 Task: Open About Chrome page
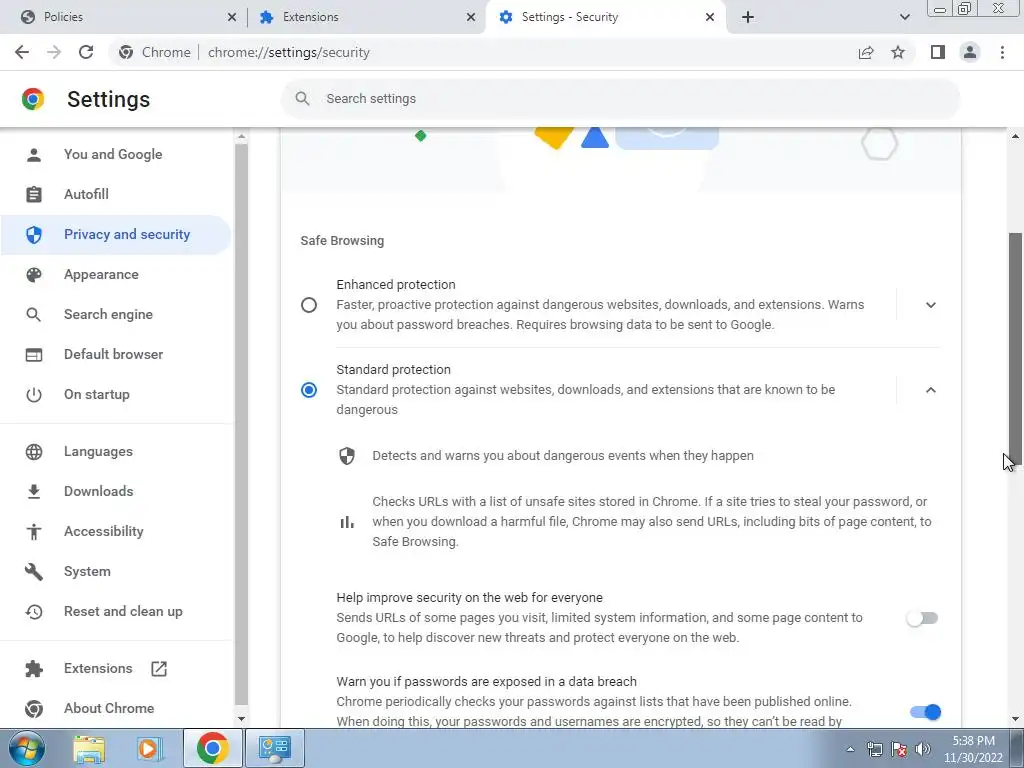[109, 709]
